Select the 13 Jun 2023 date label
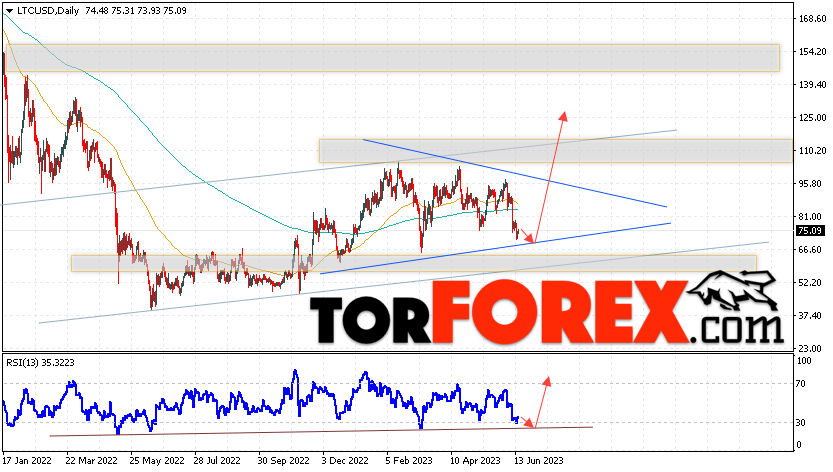The width and height of the screenshot is (833, 472). [538, 460]
